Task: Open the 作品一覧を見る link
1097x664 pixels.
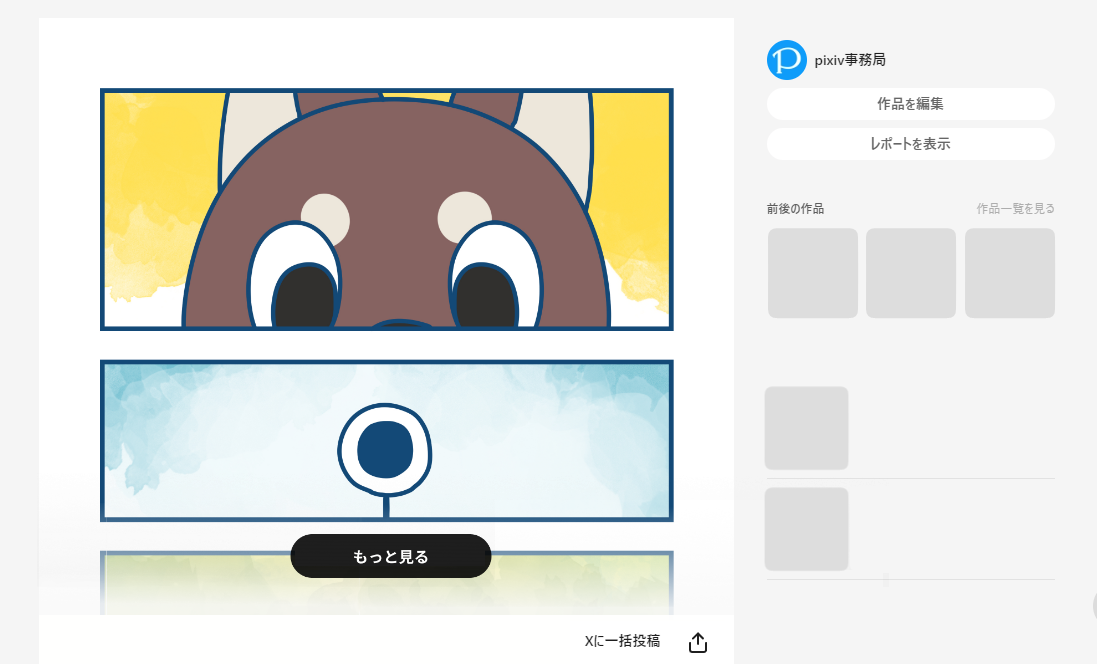Action: pyautogui.click(x=1015, y=209)
